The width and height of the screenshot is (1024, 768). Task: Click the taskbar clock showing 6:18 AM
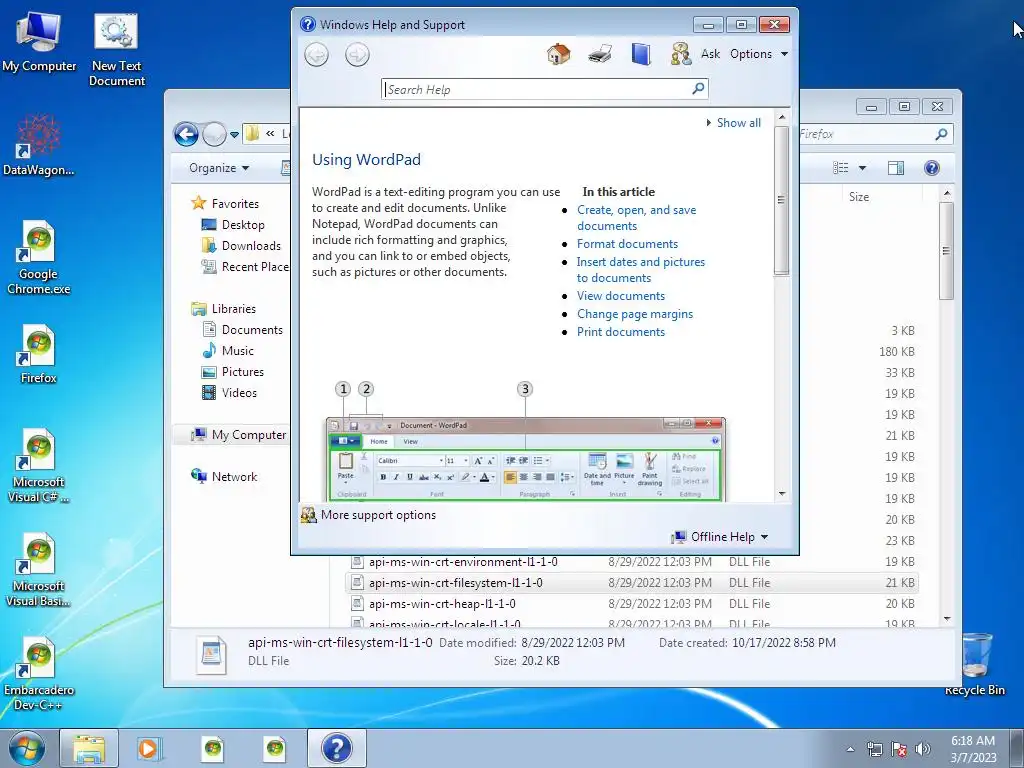click(973, 748)
